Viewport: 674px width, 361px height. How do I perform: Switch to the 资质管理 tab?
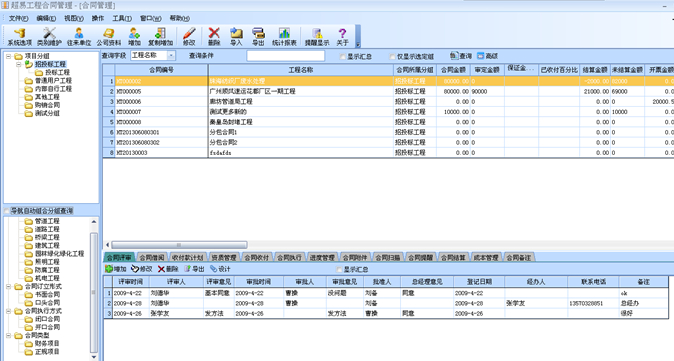tap(224, 257)
